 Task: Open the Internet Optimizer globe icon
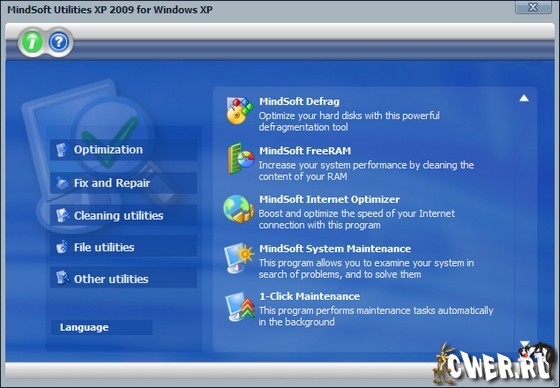238,209
